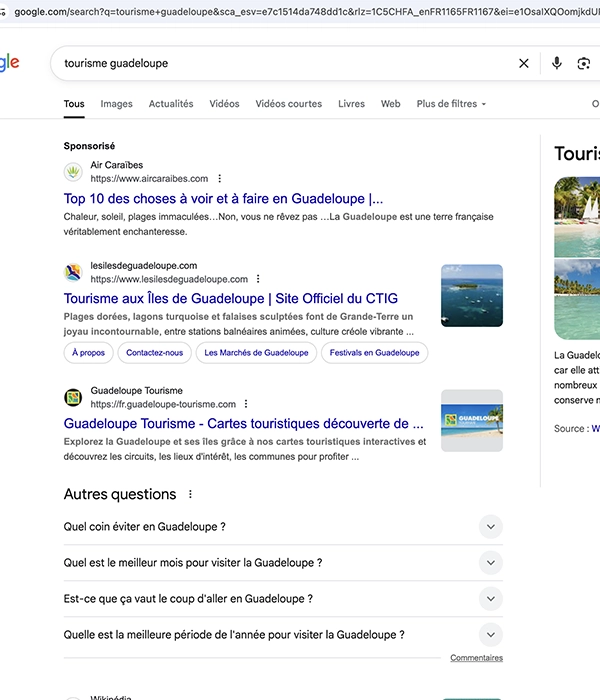Open the Air Caraïbes ad options menu
Screen dimensions: 600x700
tap(220, 179)
